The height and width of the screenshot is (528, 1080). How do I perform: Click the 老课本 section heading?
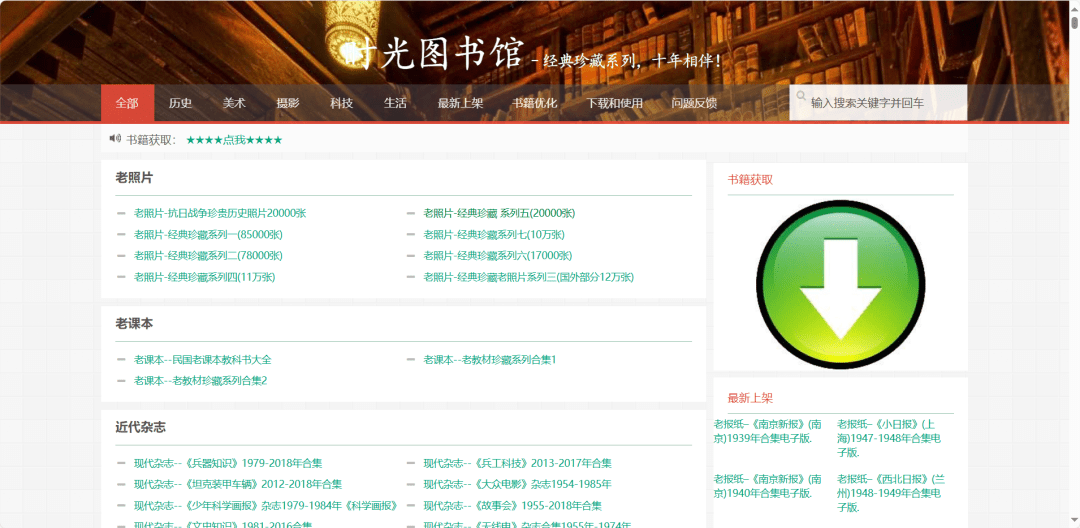tap(134, 324)
